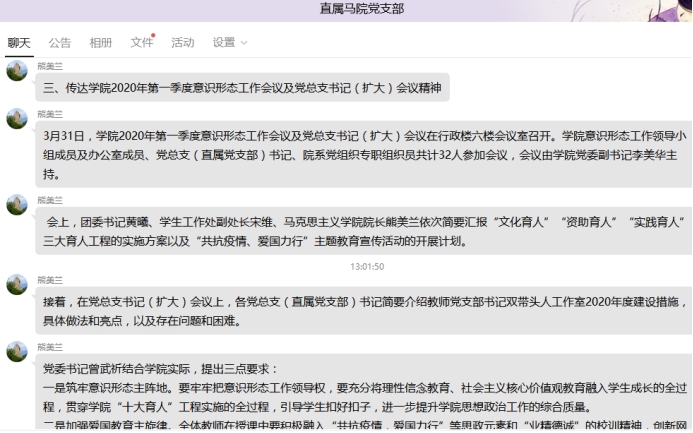Click sender name 熊美兰 above 3月31日 message
Screen dimensions: 693x433
tap(50, 113)
